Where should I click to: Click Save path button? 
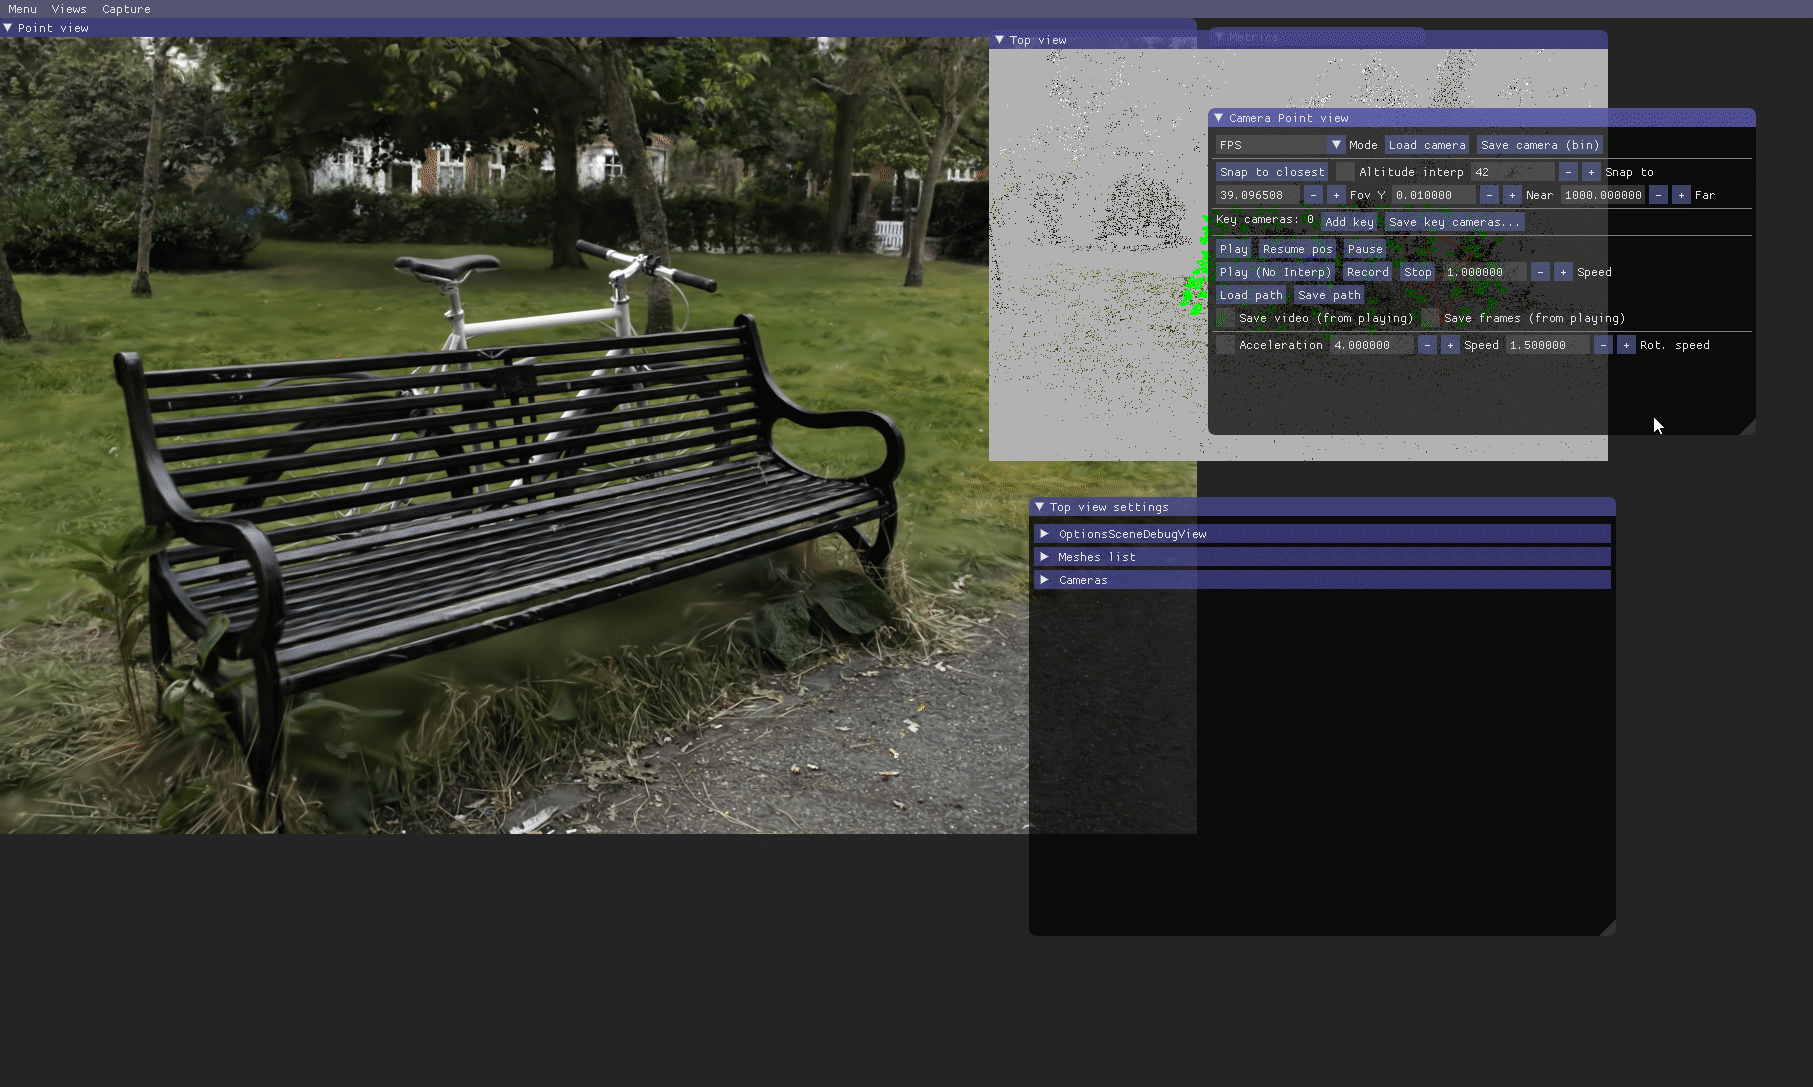click(1329, 295)
